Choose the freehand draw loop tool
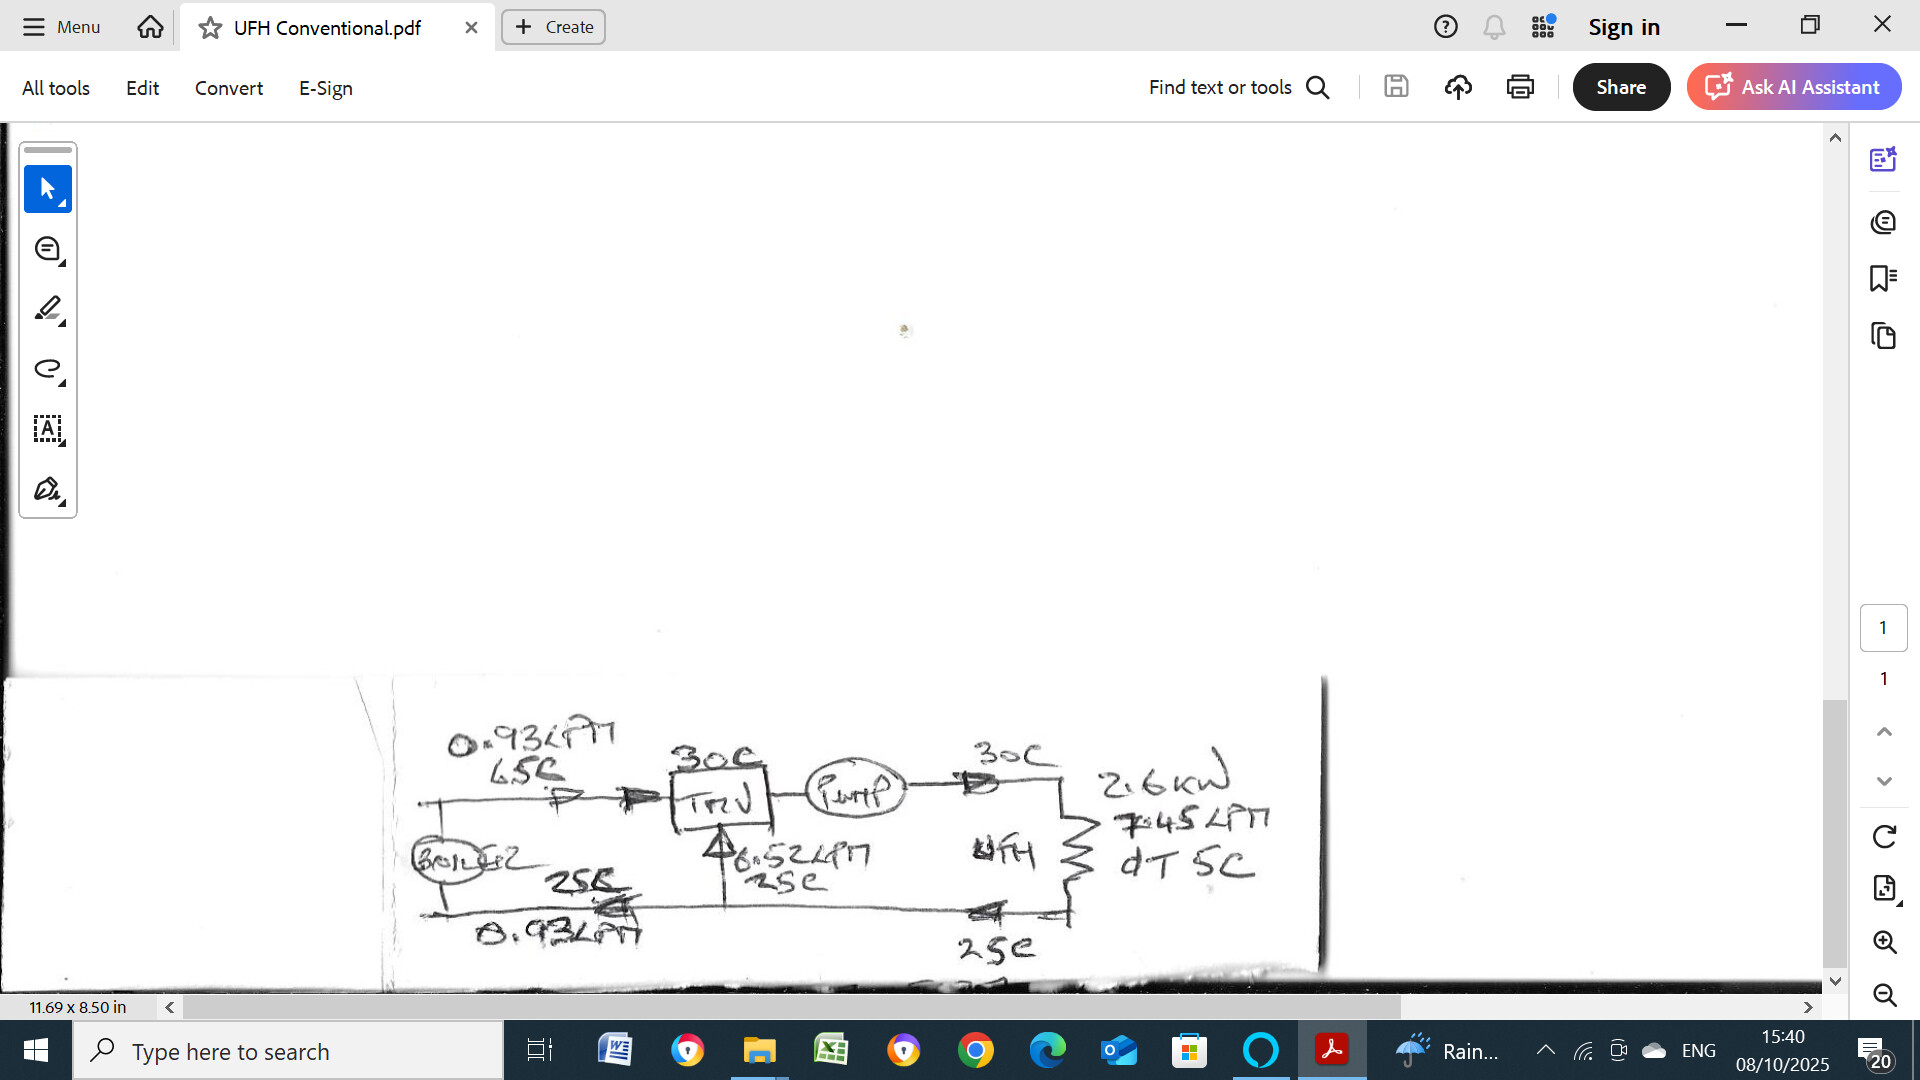The width and height of the screenshot is (1920, 1080). tap(47, 369)
